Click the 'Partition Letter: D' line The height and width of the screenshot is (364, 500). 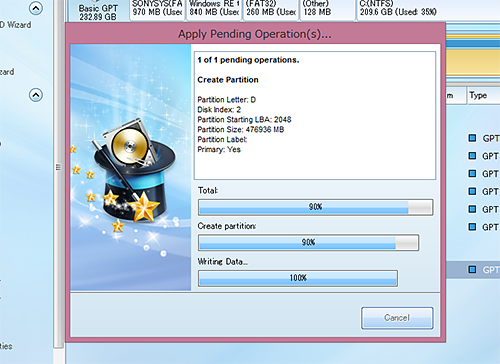point(227,100)
